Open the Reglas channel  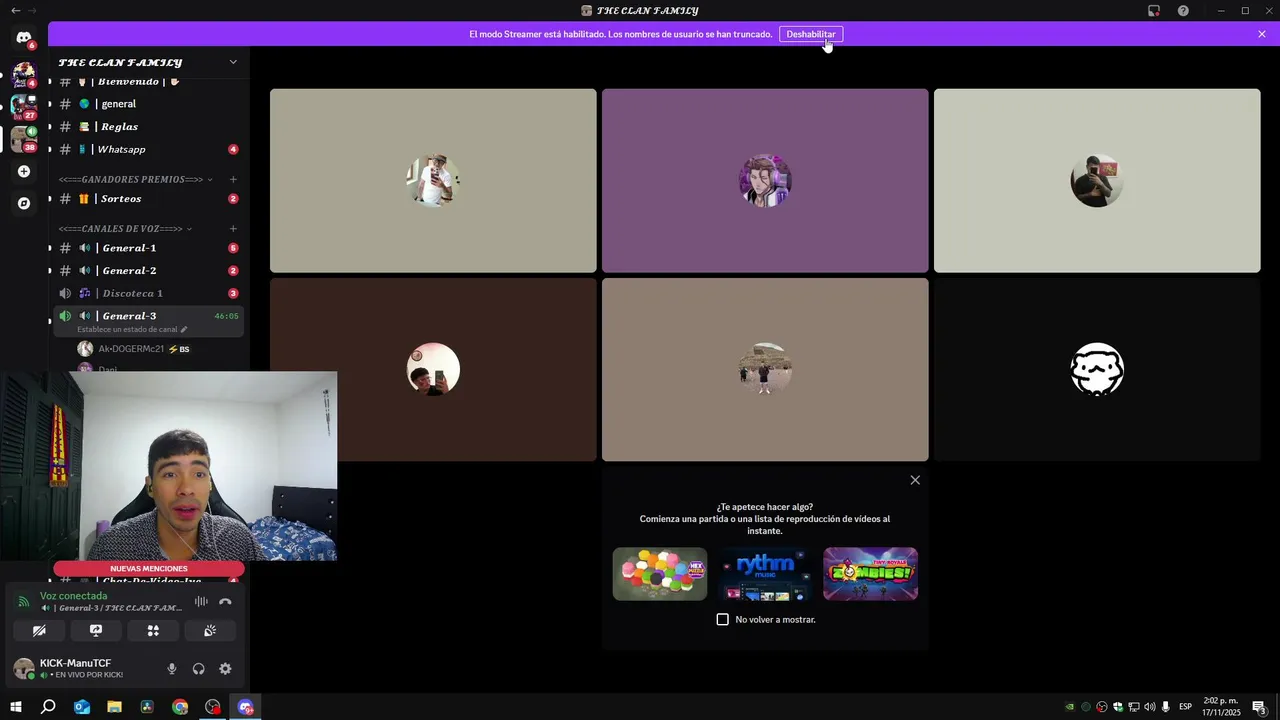[148, 127]
